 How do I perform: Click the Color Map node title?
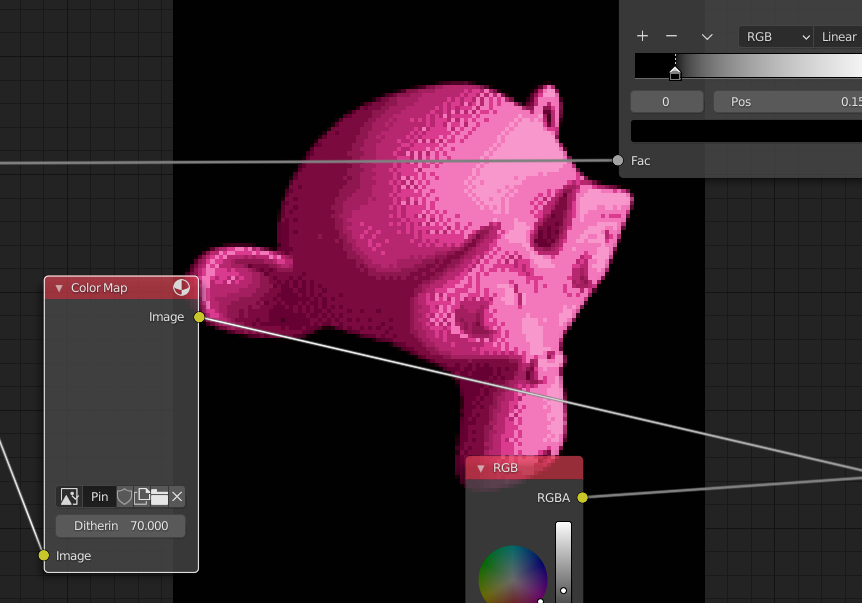click(x=99, y=288)
